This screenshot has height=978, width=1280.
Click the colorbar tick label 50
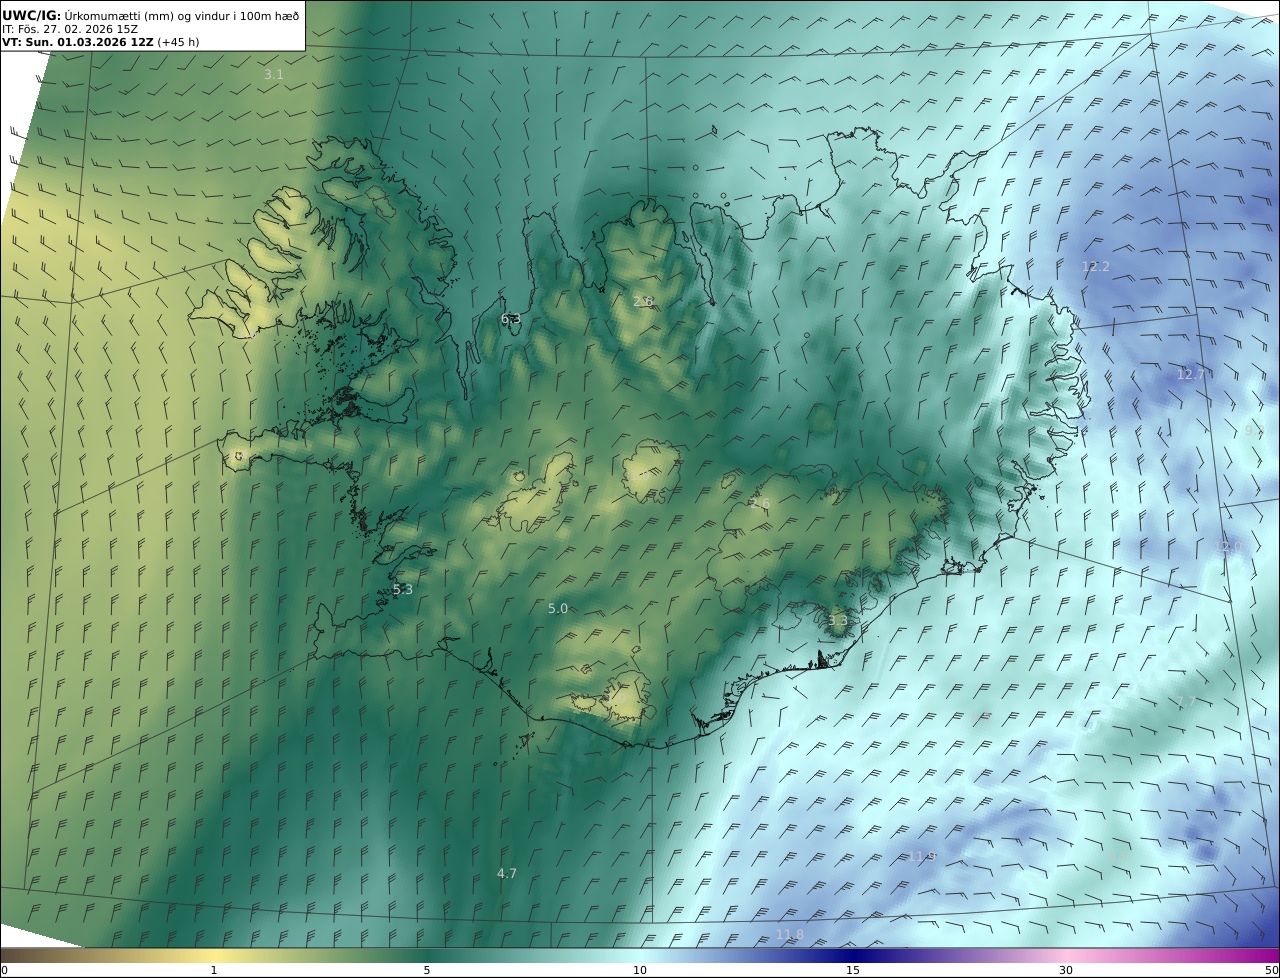point(1271,971)
